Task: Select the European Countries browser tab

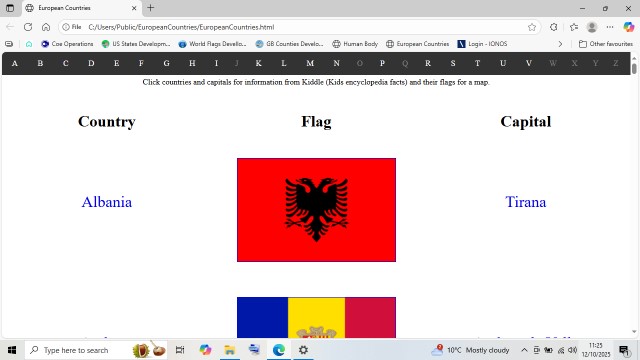Action: click(81, 8)
